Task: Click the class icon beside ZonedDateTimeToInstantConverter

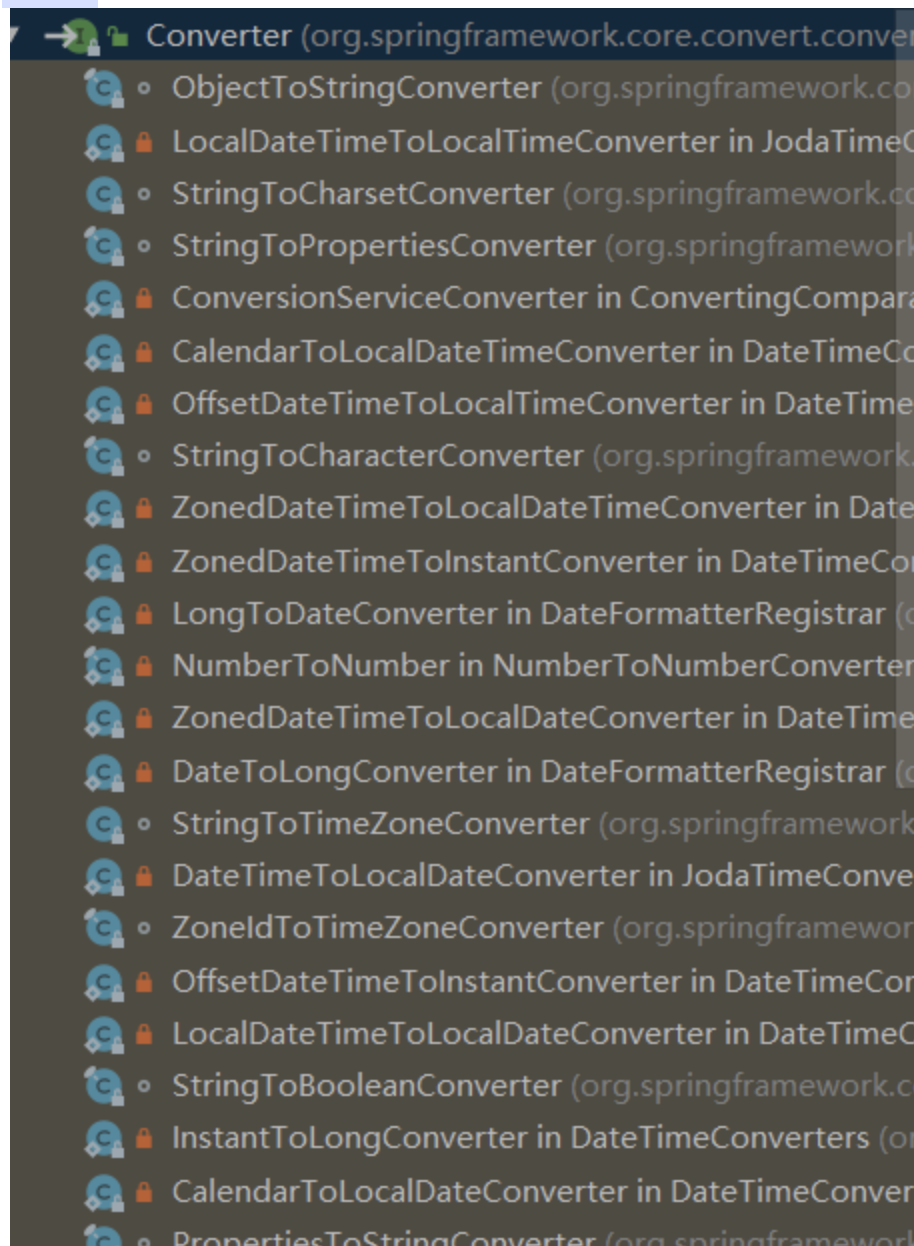Action: coord(104,562)
